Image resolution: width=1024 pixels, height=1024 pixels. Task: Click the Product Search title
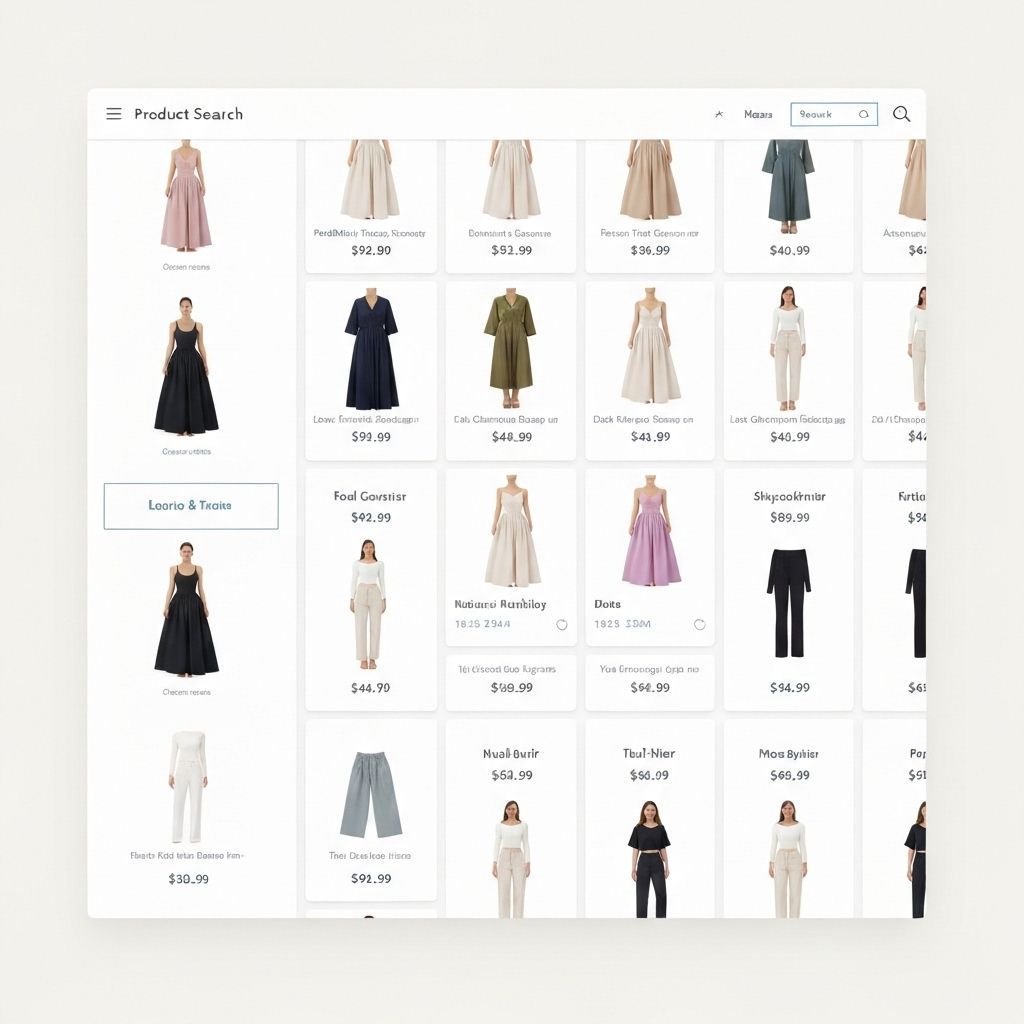click(188, 114)
